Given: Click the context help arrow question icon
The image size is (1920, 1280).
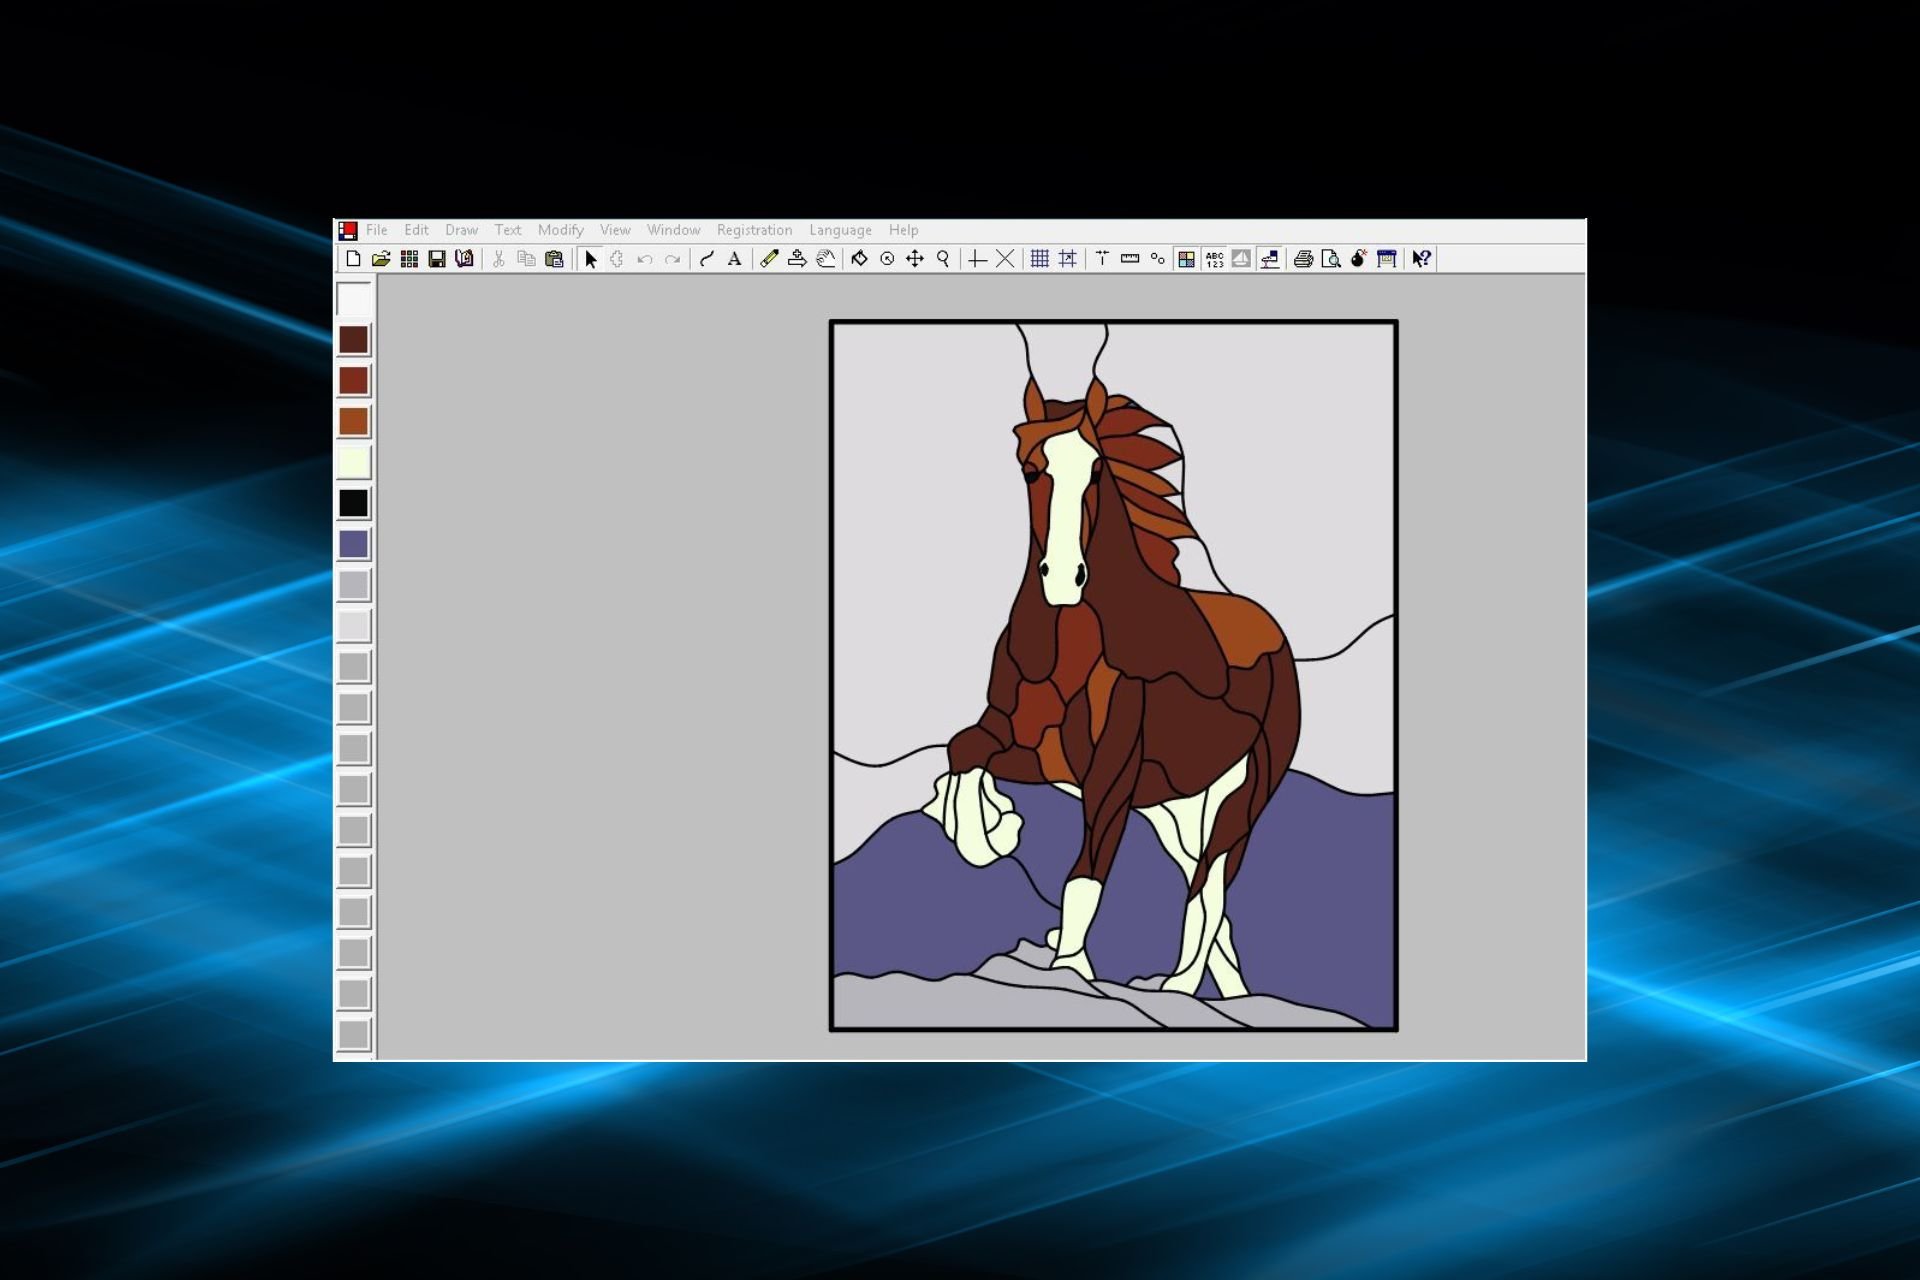Looking at the screenshot, I should click(1421, 259).
